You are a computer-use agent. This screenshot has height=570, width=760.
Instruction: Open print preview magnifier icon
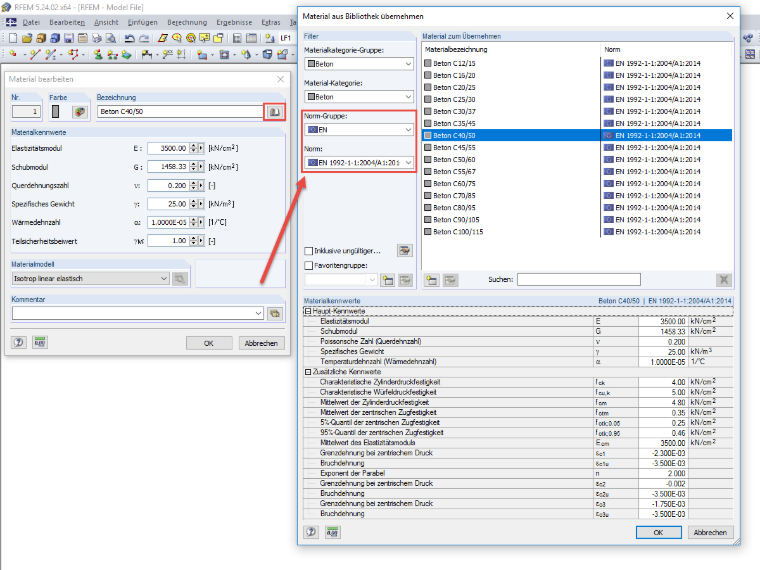111,38
